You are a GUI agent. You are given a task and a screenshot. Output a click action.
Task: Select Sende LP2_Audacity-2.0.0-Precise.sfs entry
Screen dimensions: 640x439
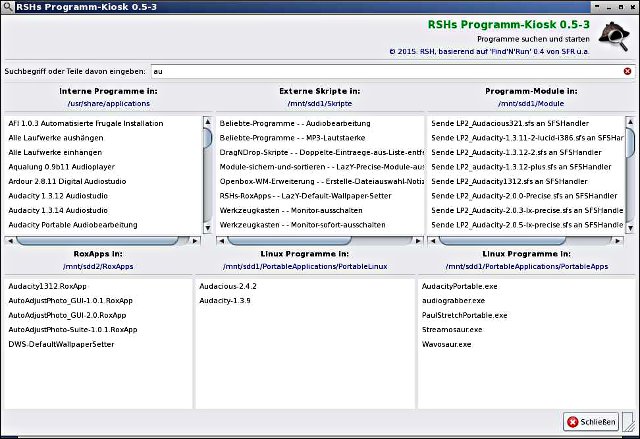coord(526,196)
